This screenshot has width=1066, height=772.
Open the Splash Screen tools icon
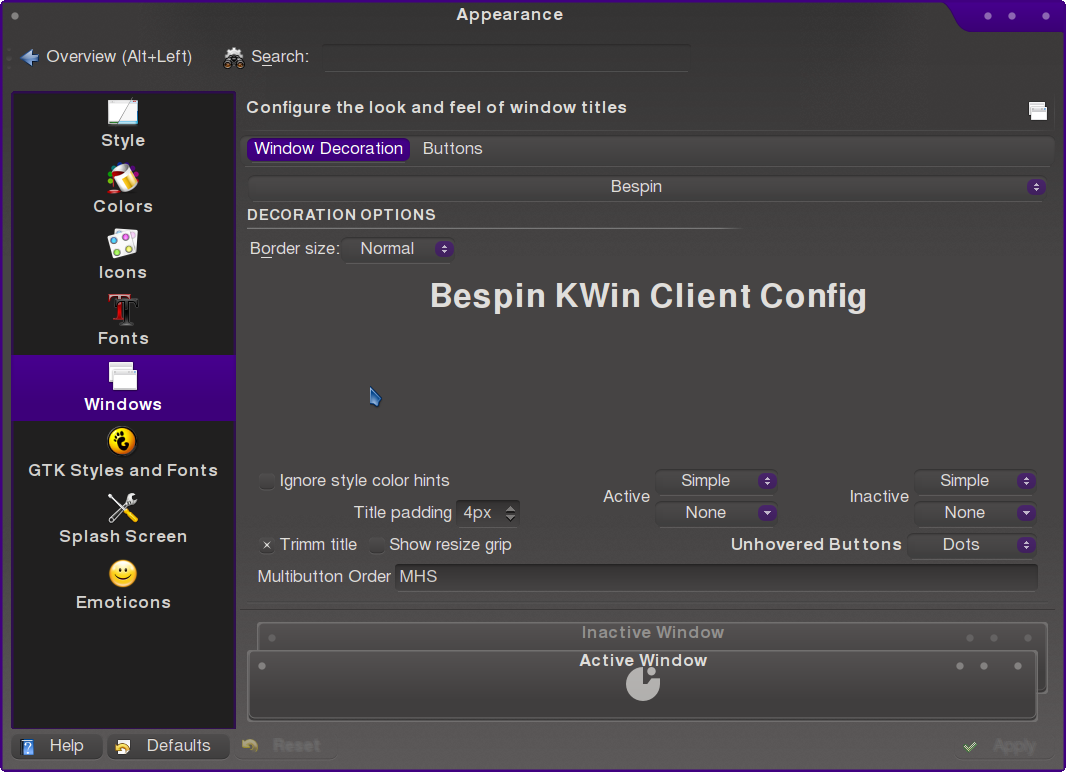click(x=122, y=508)
